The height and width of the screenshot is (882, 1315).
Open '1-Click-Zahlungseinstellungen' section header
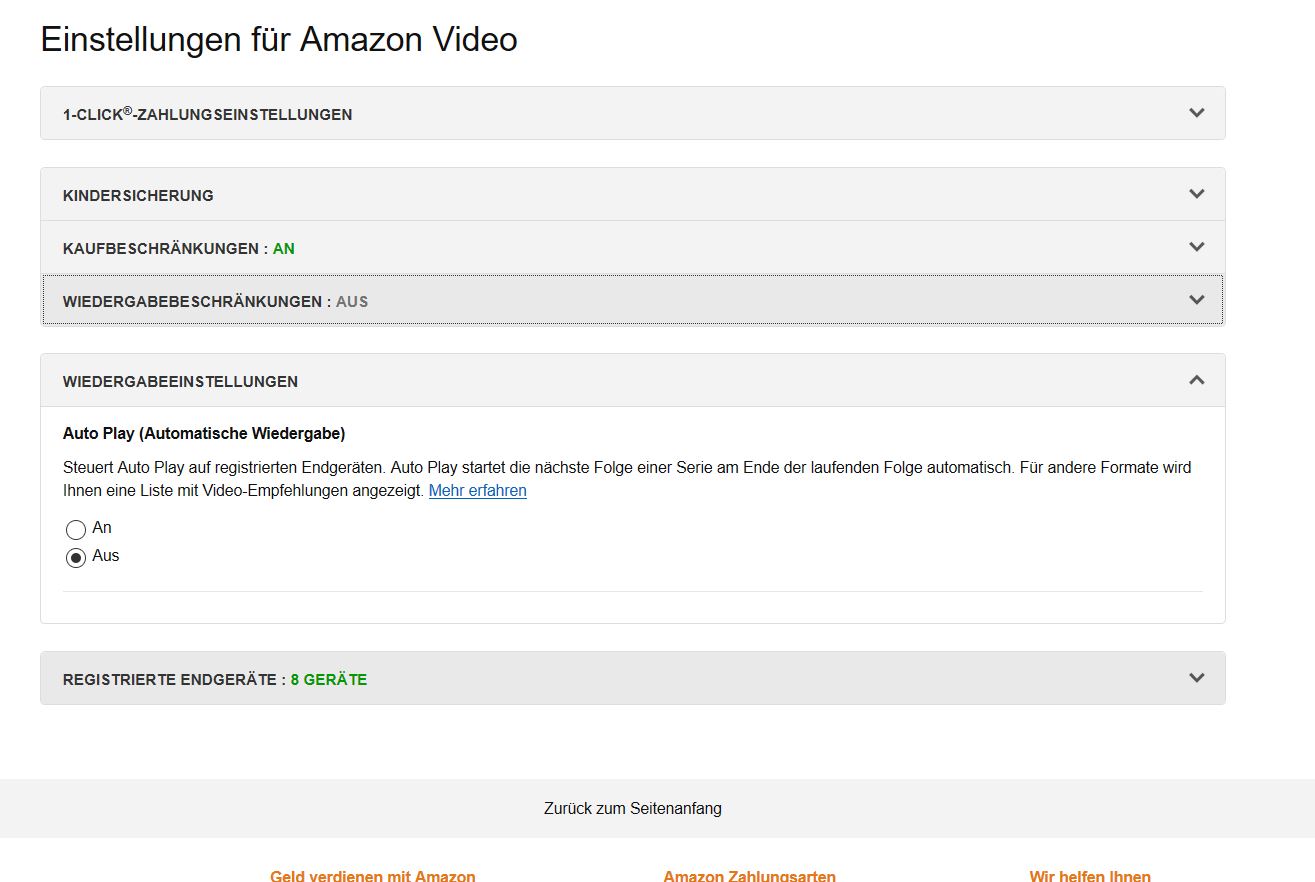207,114
